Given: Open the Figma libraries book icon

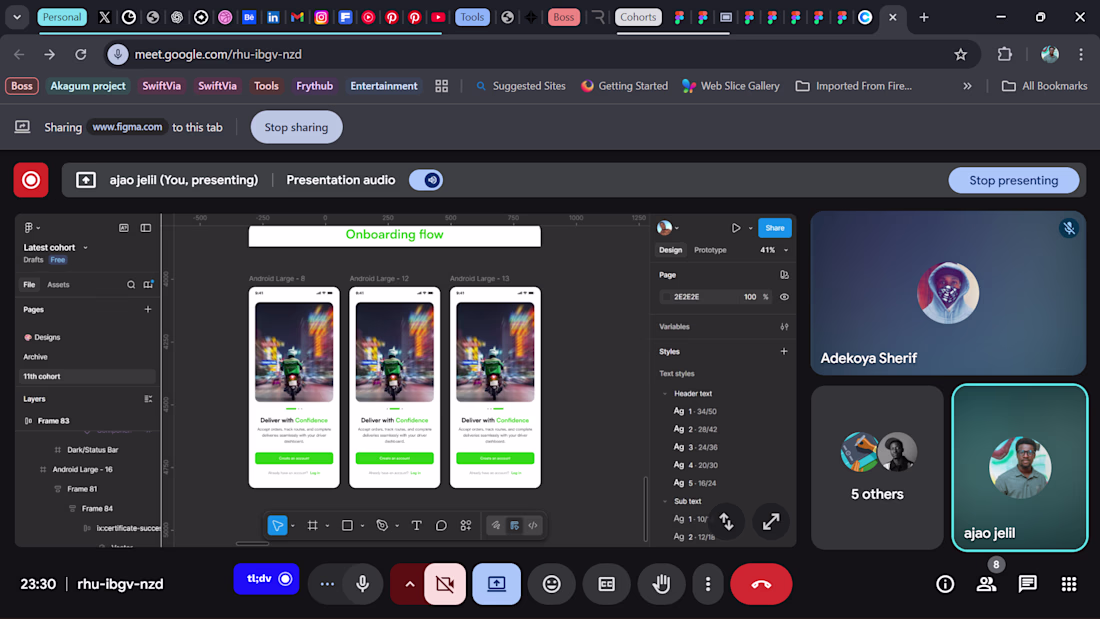Looking at the screenshot, I should (148, 284).
